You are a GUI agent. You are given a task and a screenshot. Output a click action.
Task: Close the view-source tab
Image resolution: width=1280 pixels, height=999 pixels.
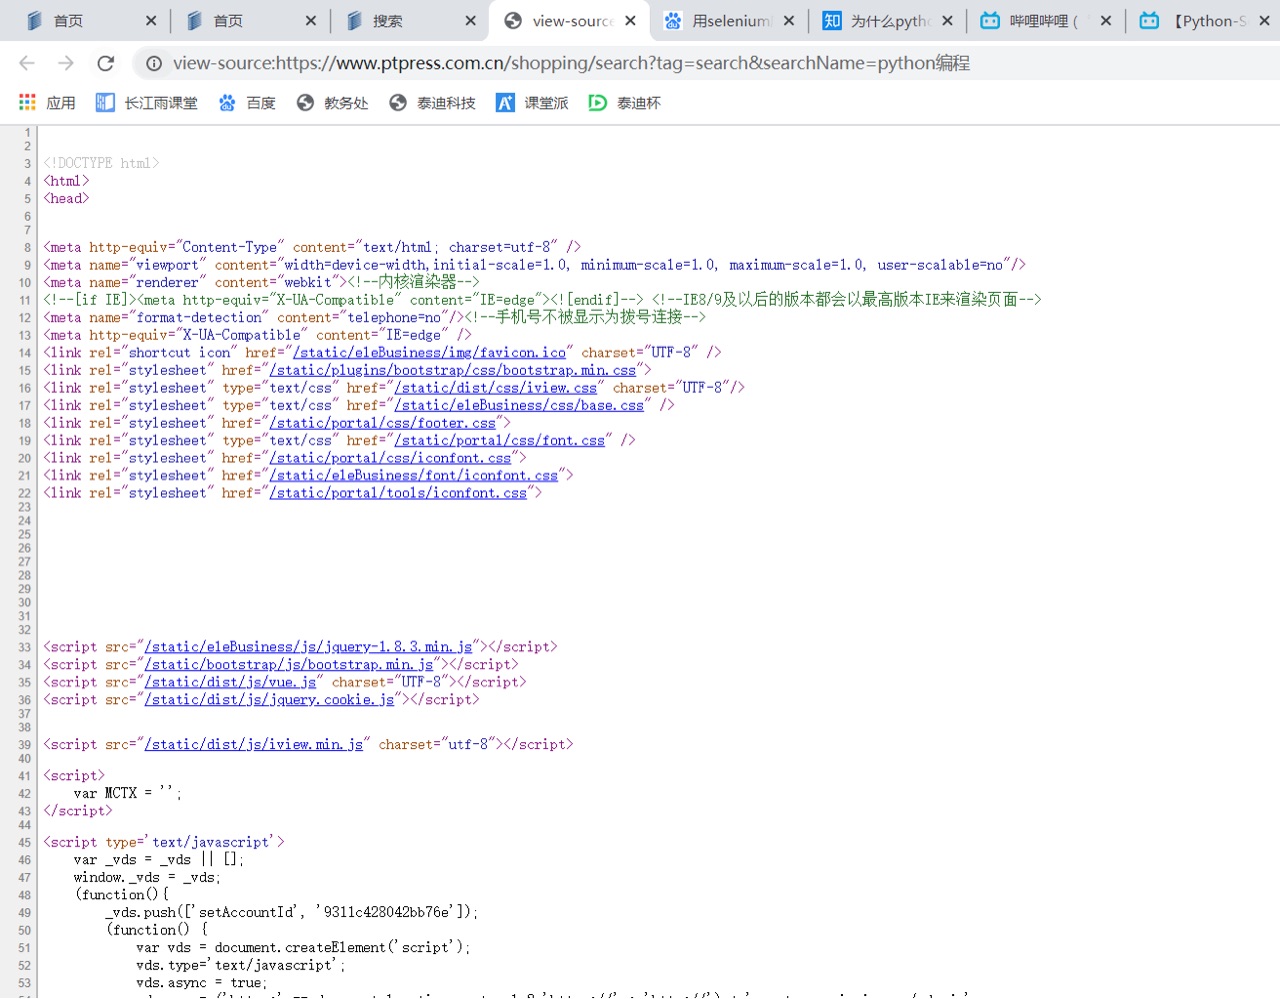coord(631,20)
